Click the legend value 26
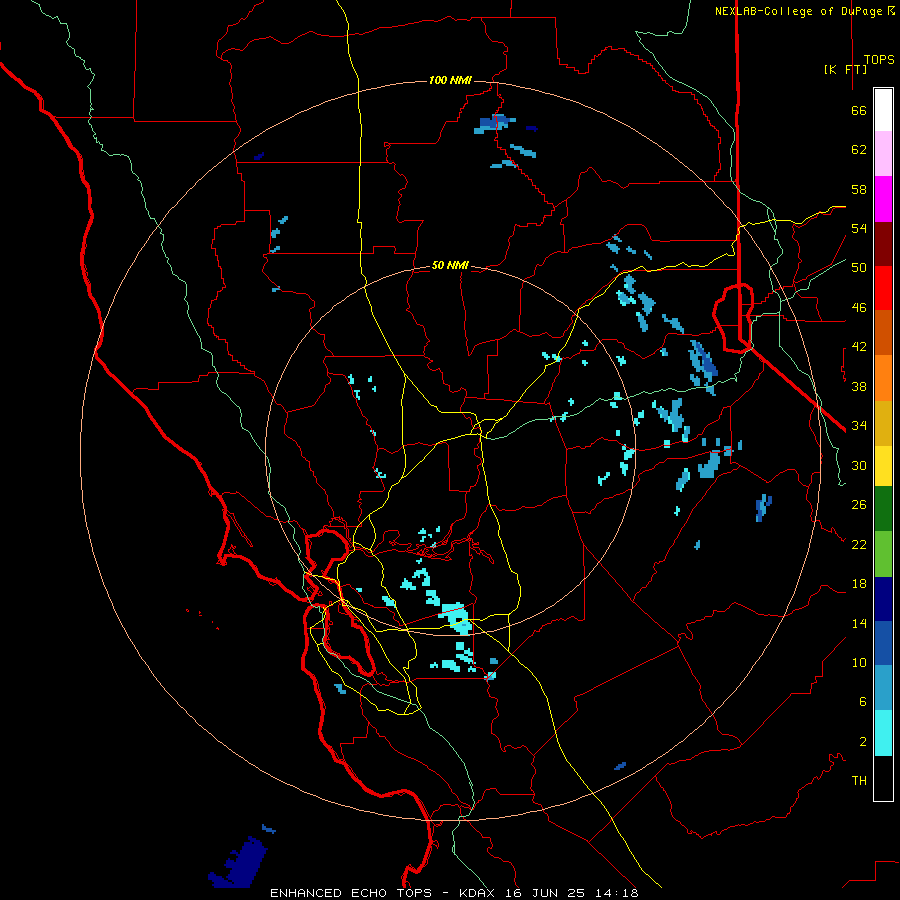Screen dimensions: 900x900 tap(859, 505)
